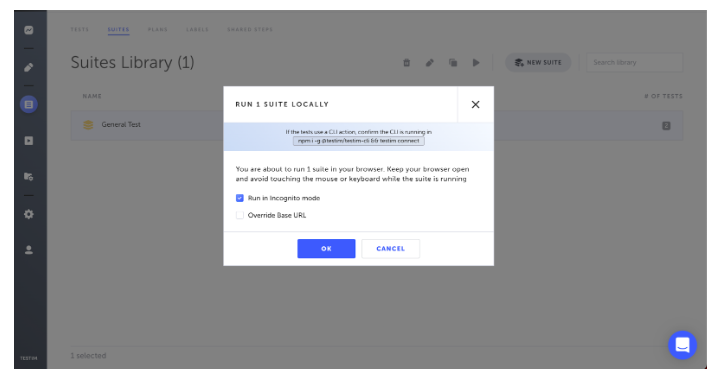Image resolution: width=717 pixels, height=385 pixels.
Task: Open the user profile icon in sidebar
Action: pyautogui.click(x=29, y=250)
